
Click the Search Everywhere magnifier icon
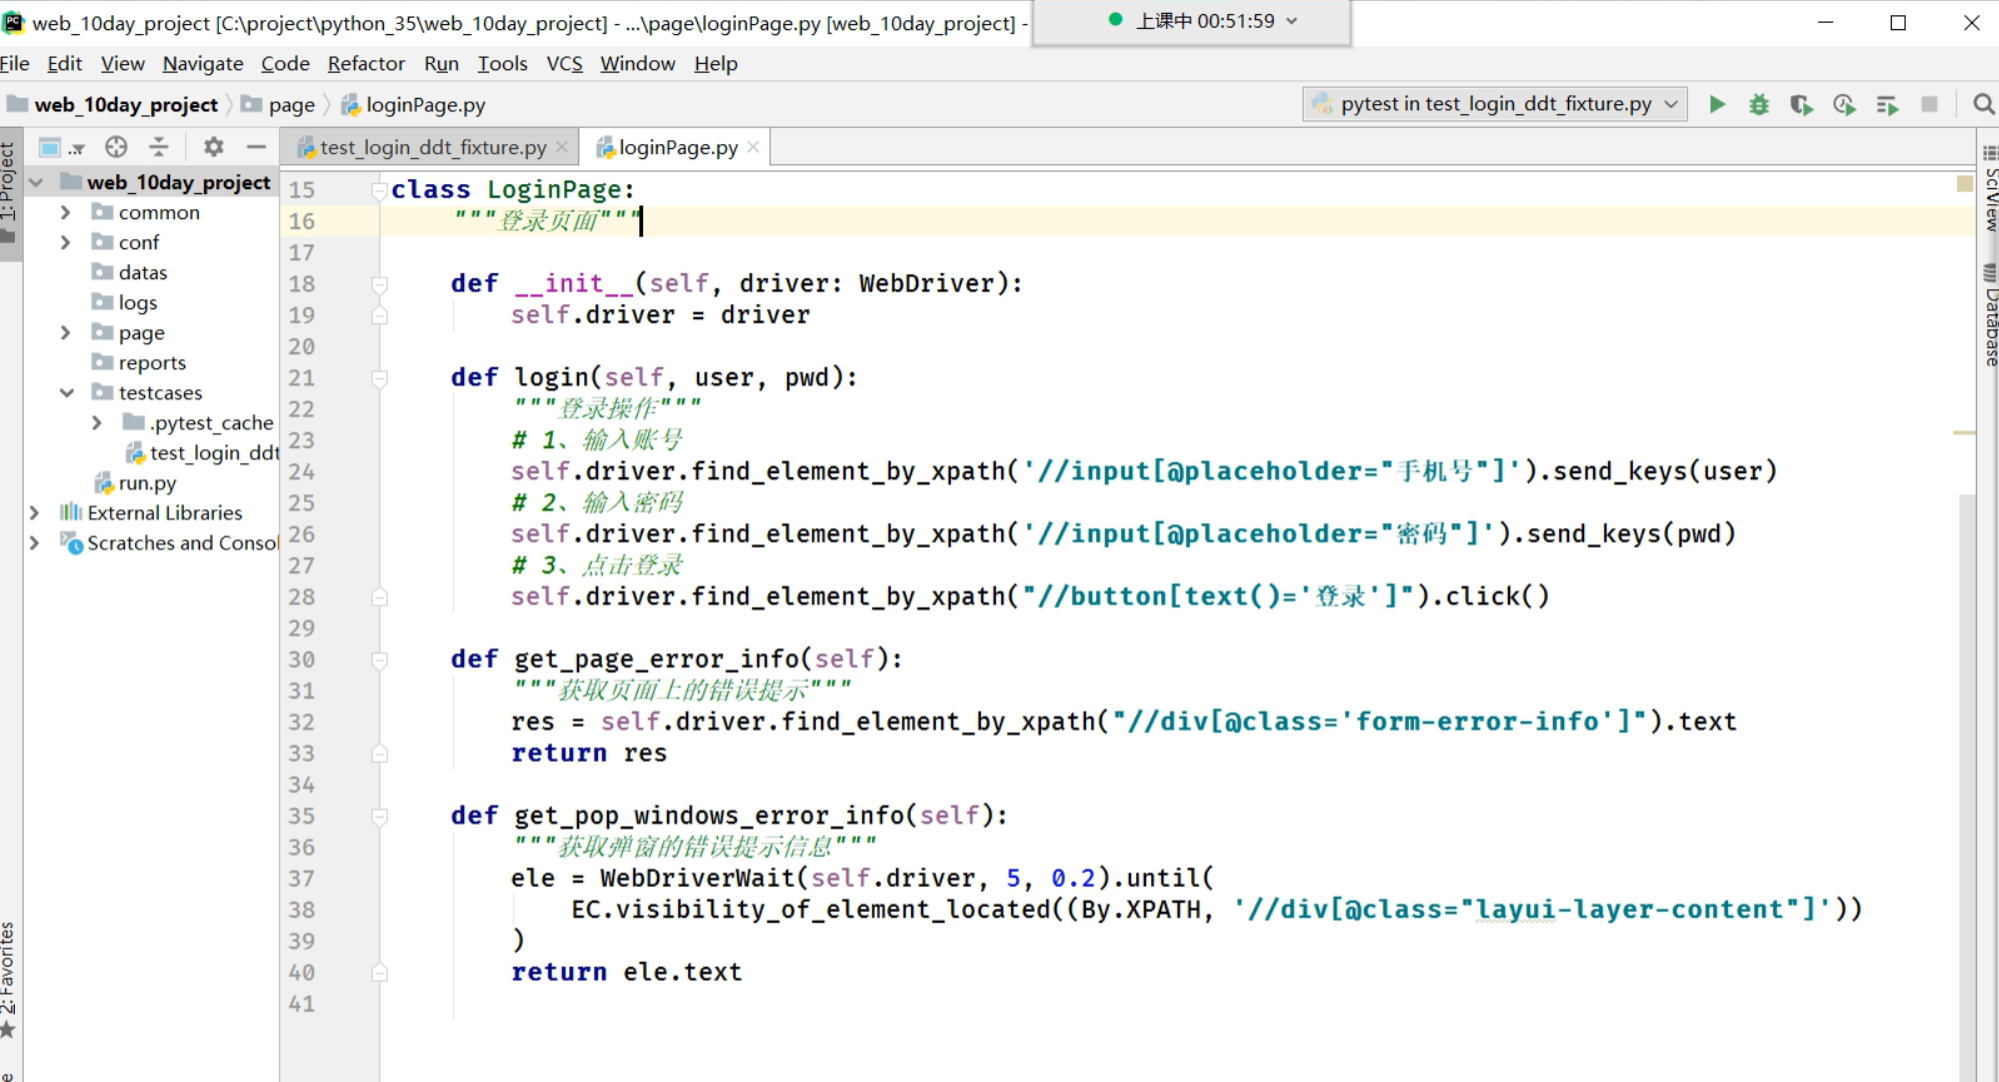[1983, 104]
